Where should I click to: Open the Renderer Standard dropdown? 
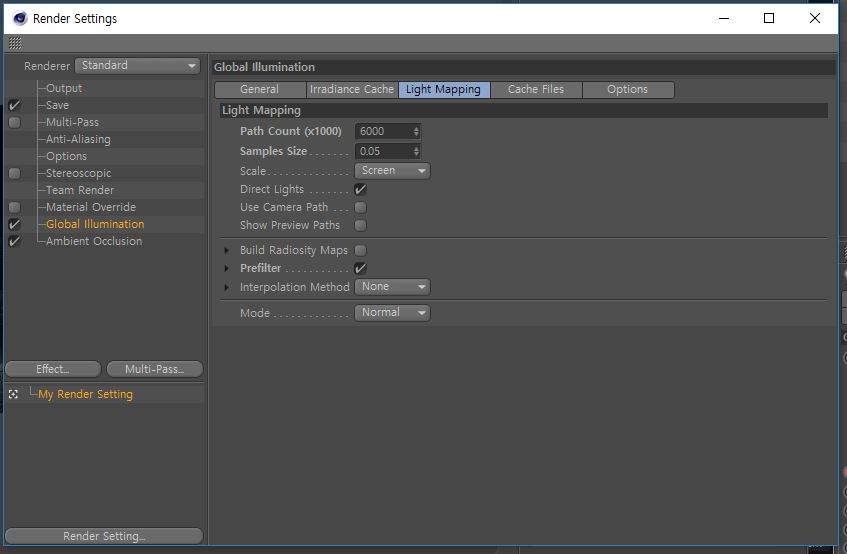(138, 65)
